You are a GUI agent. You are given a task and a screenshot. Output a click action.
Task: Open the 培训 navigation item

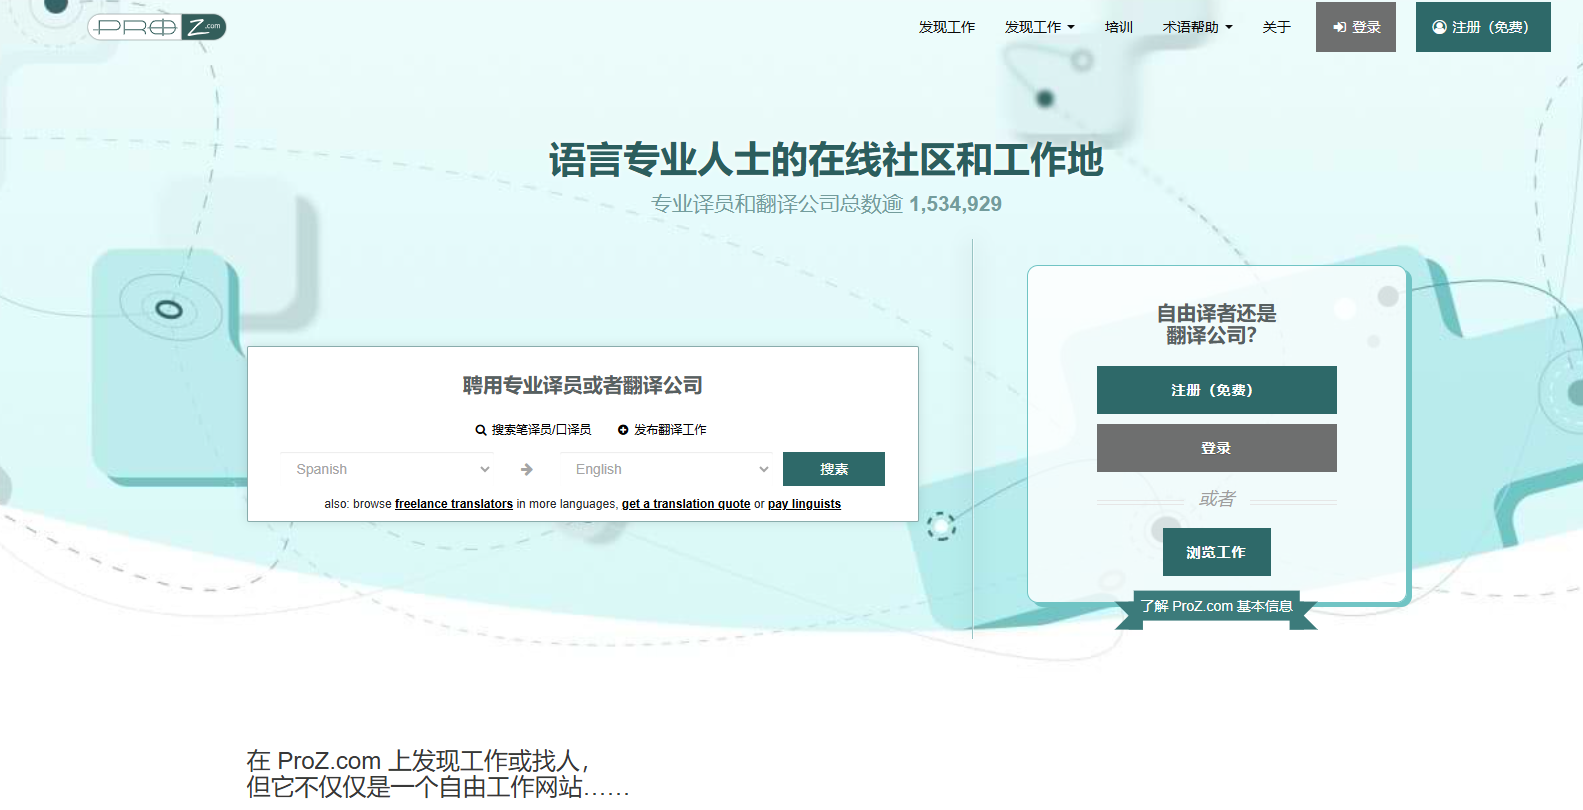(1118, 27)
